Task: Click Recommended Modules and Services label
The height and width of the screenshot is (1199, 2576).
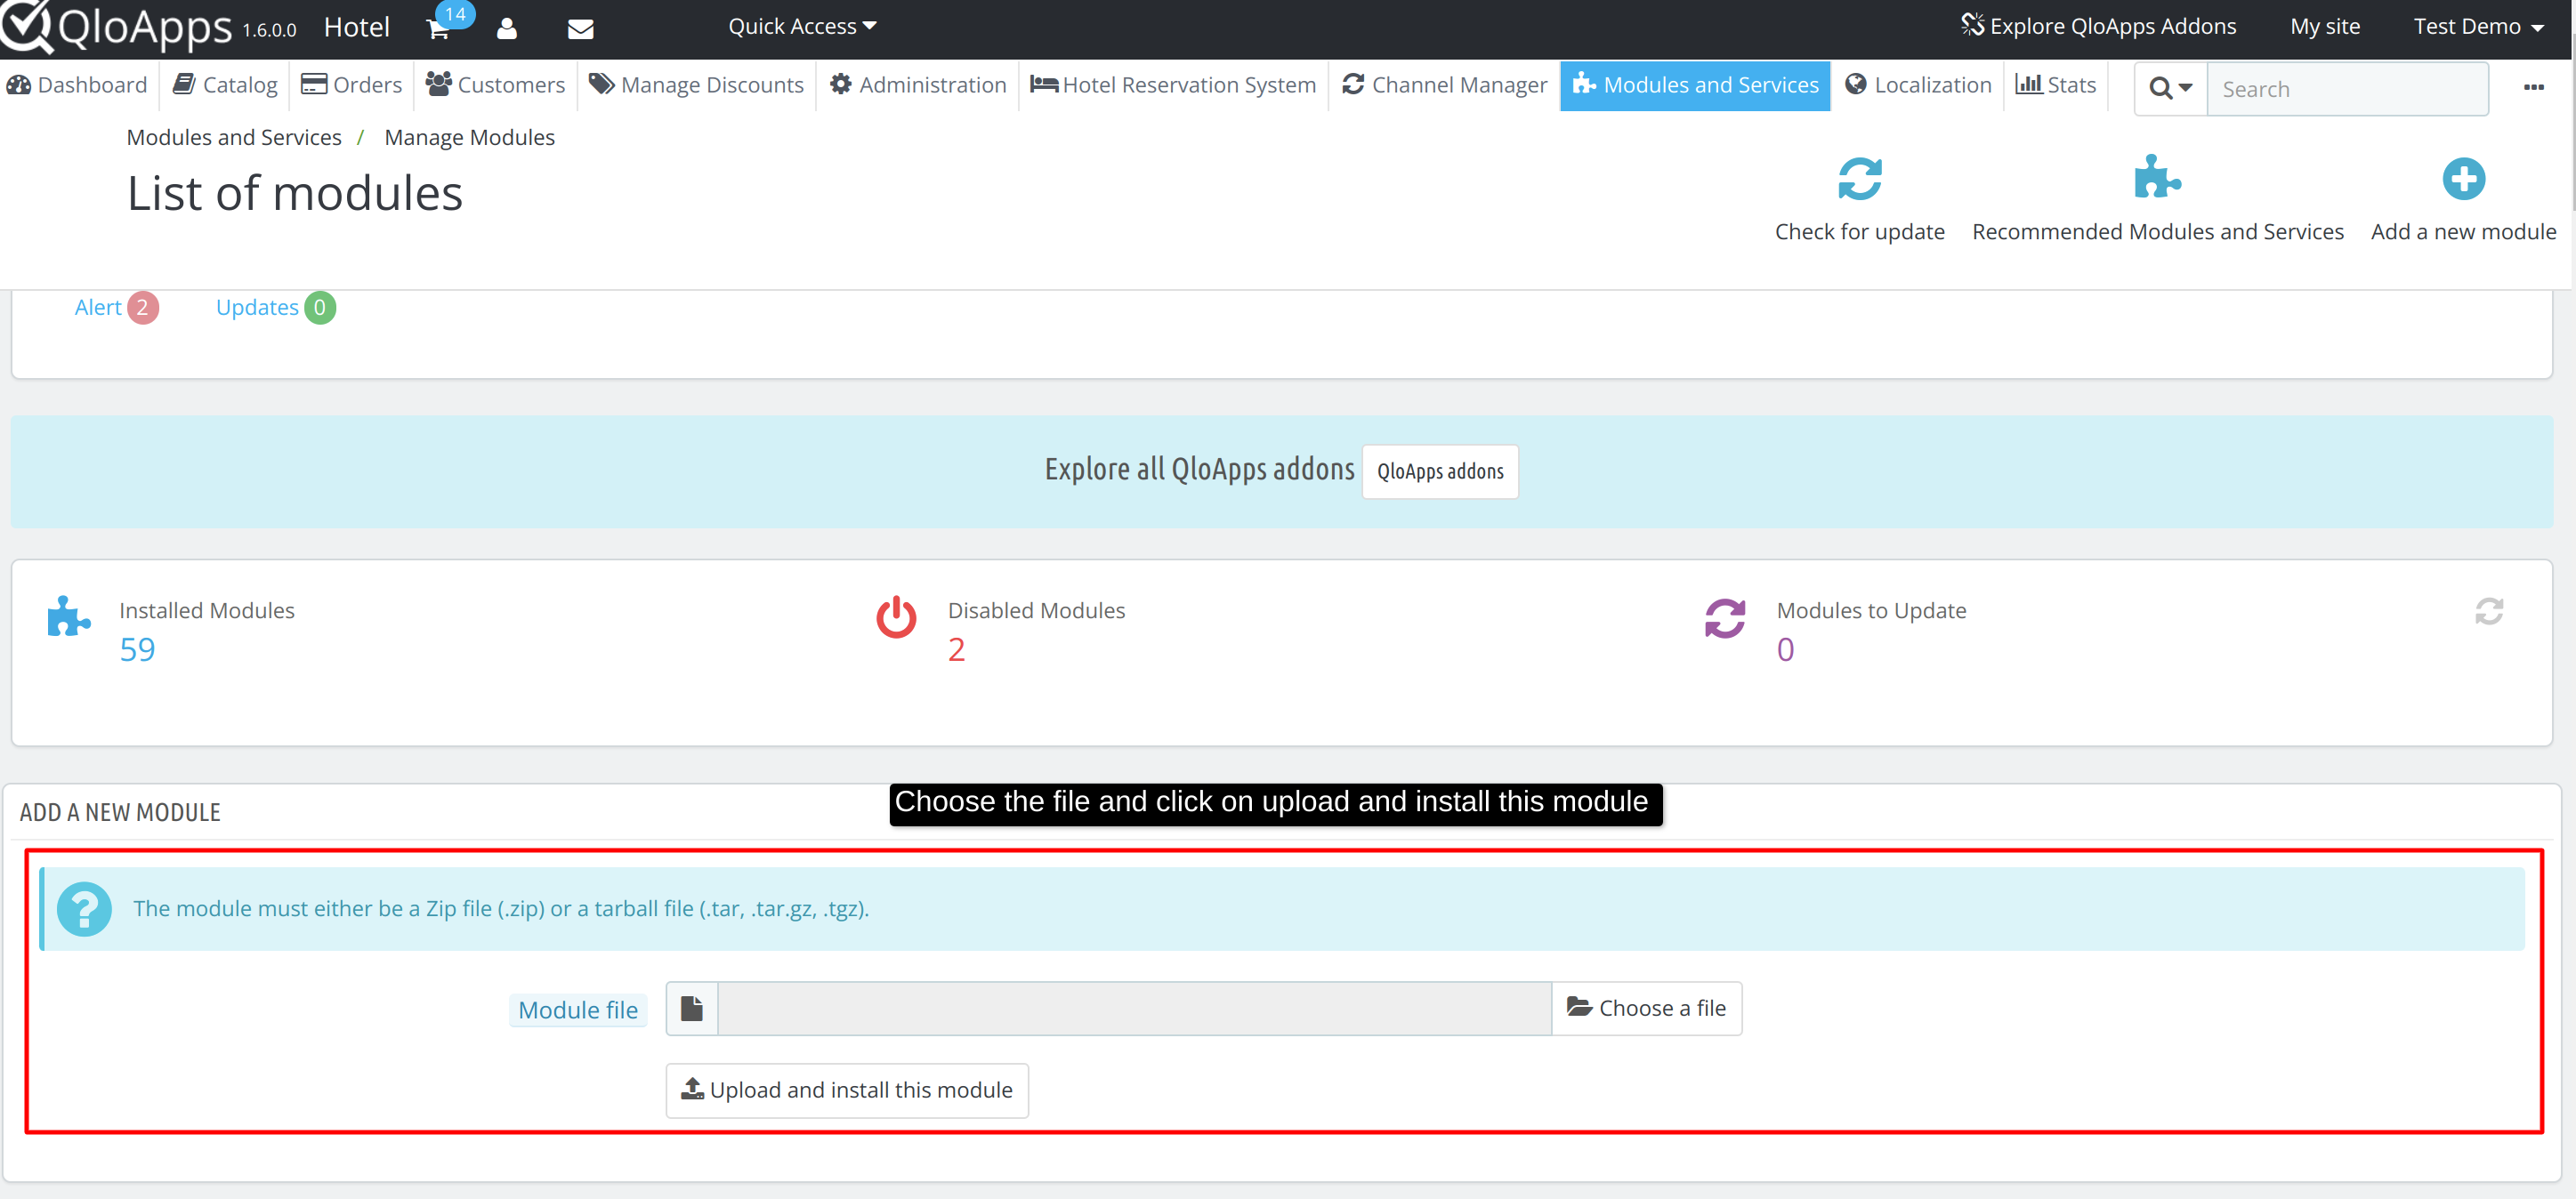Action: coord(2157,232)
